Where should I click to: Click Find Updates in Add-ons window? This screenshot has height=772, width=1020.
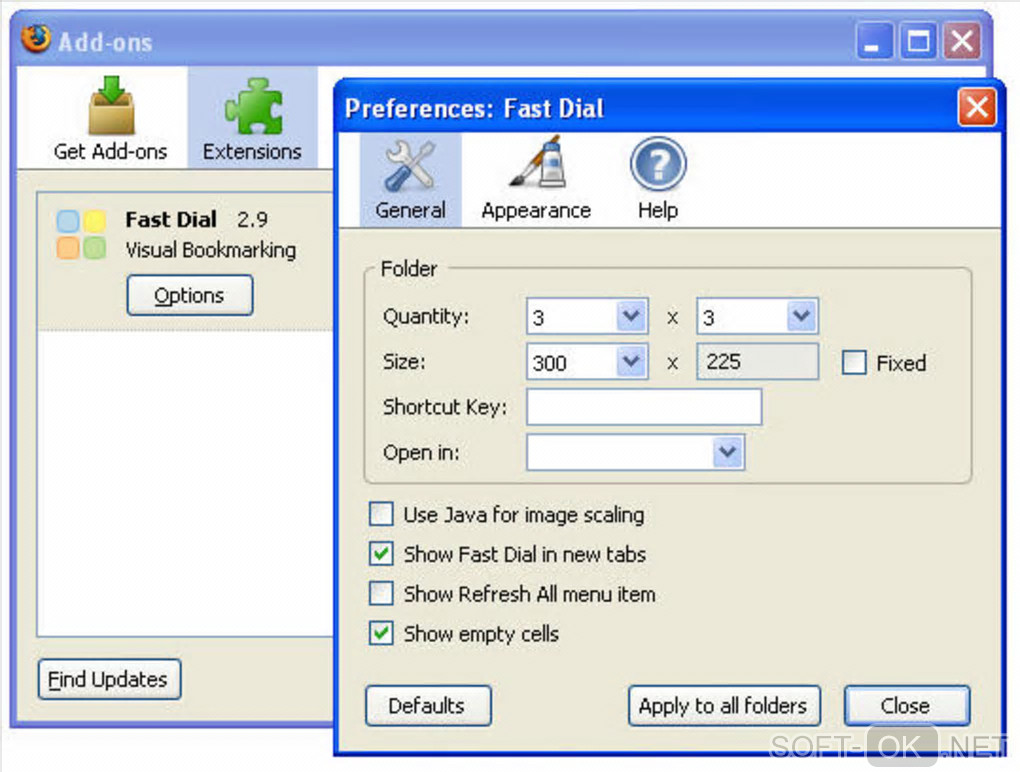point(109,680)
